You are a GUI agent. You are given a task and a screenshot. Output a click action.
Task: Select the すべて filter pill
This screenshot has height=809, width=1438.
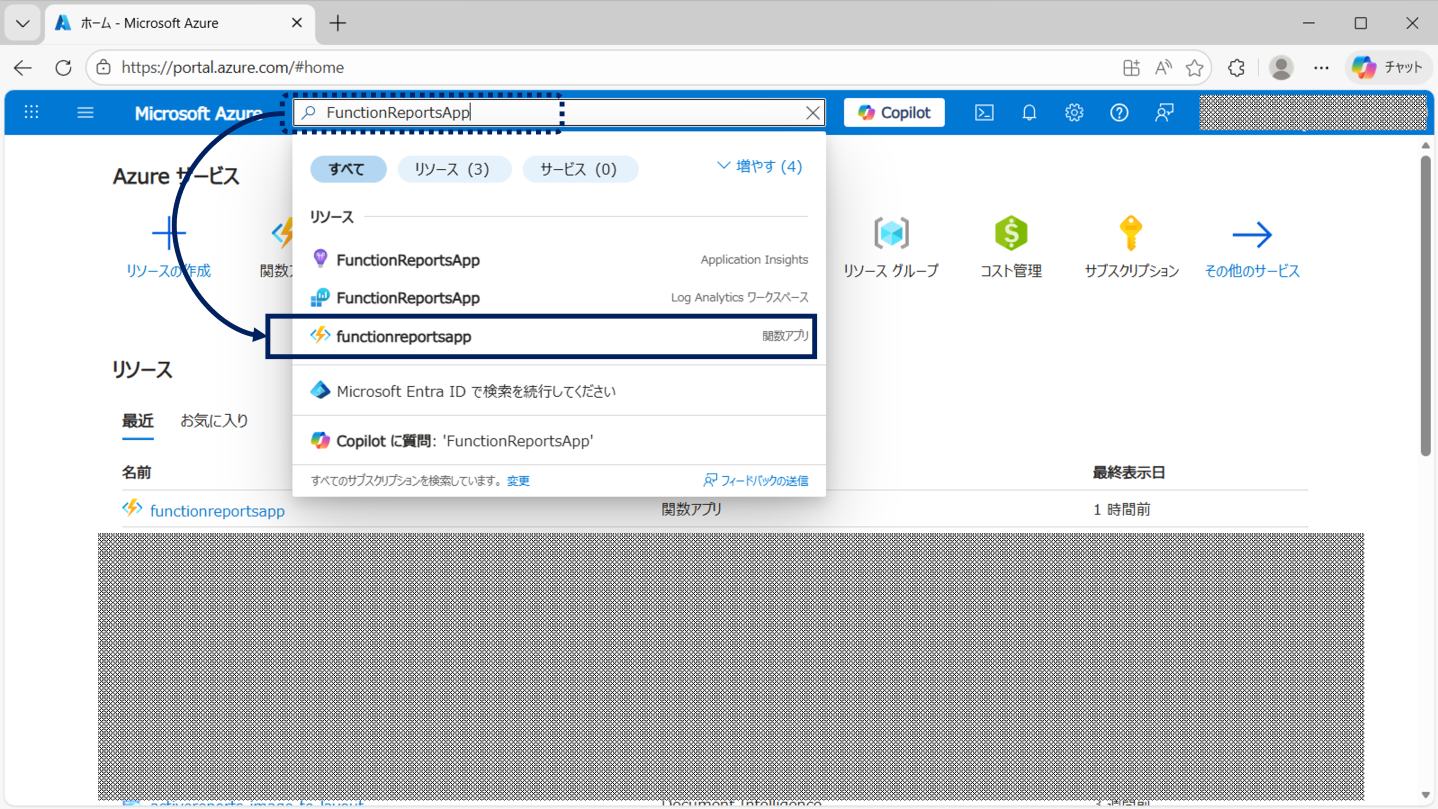tap(348, 169)
